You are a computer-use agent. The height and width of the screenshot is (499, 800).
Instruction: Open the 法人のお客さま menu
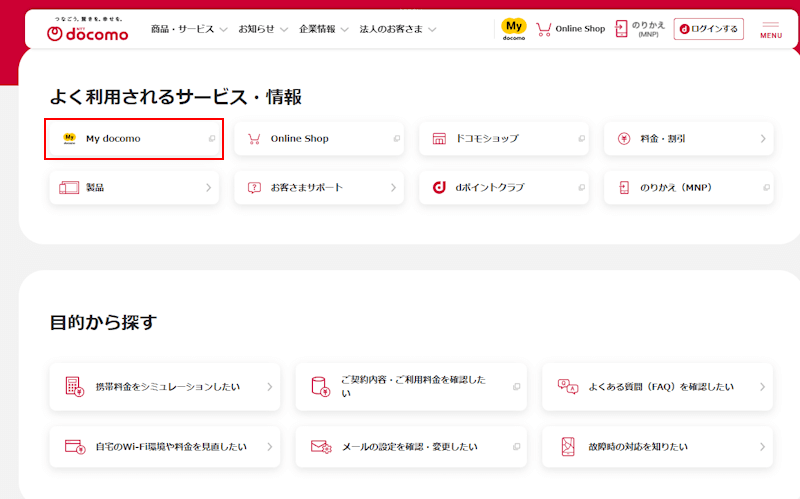click(x=391, y=29)
